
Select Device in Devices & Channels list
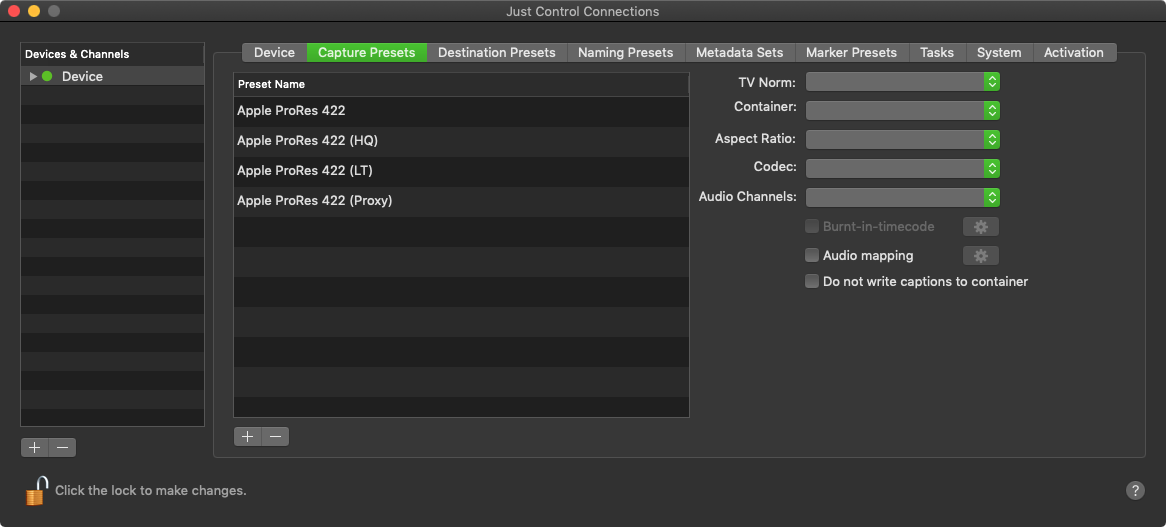click(x=112, y=76)
